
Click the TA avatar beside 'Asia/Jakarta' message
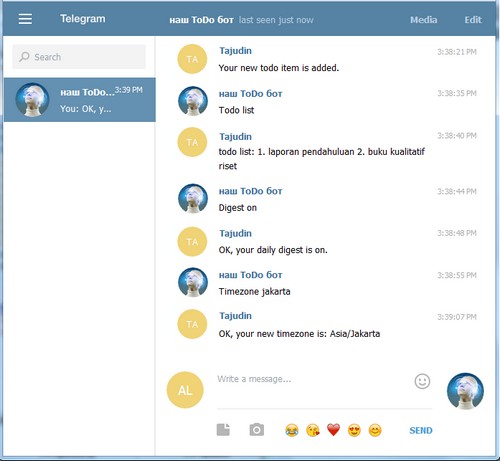coord(192,324)
